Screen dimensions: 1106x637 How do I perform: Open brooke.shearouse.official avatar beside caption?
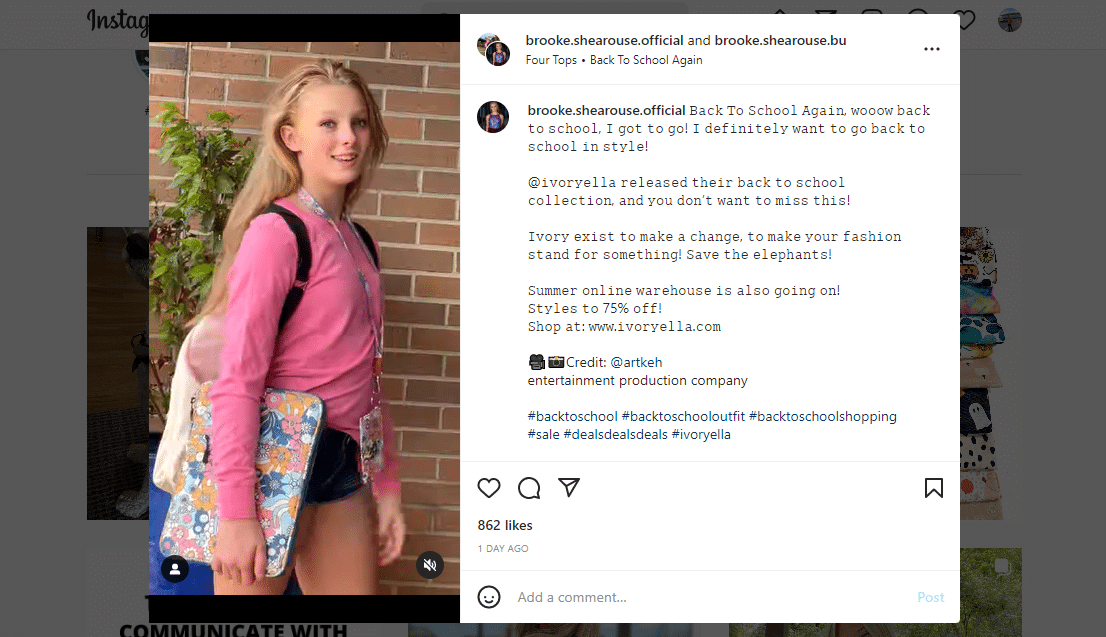pyautogui.click(x=493, y=117)
